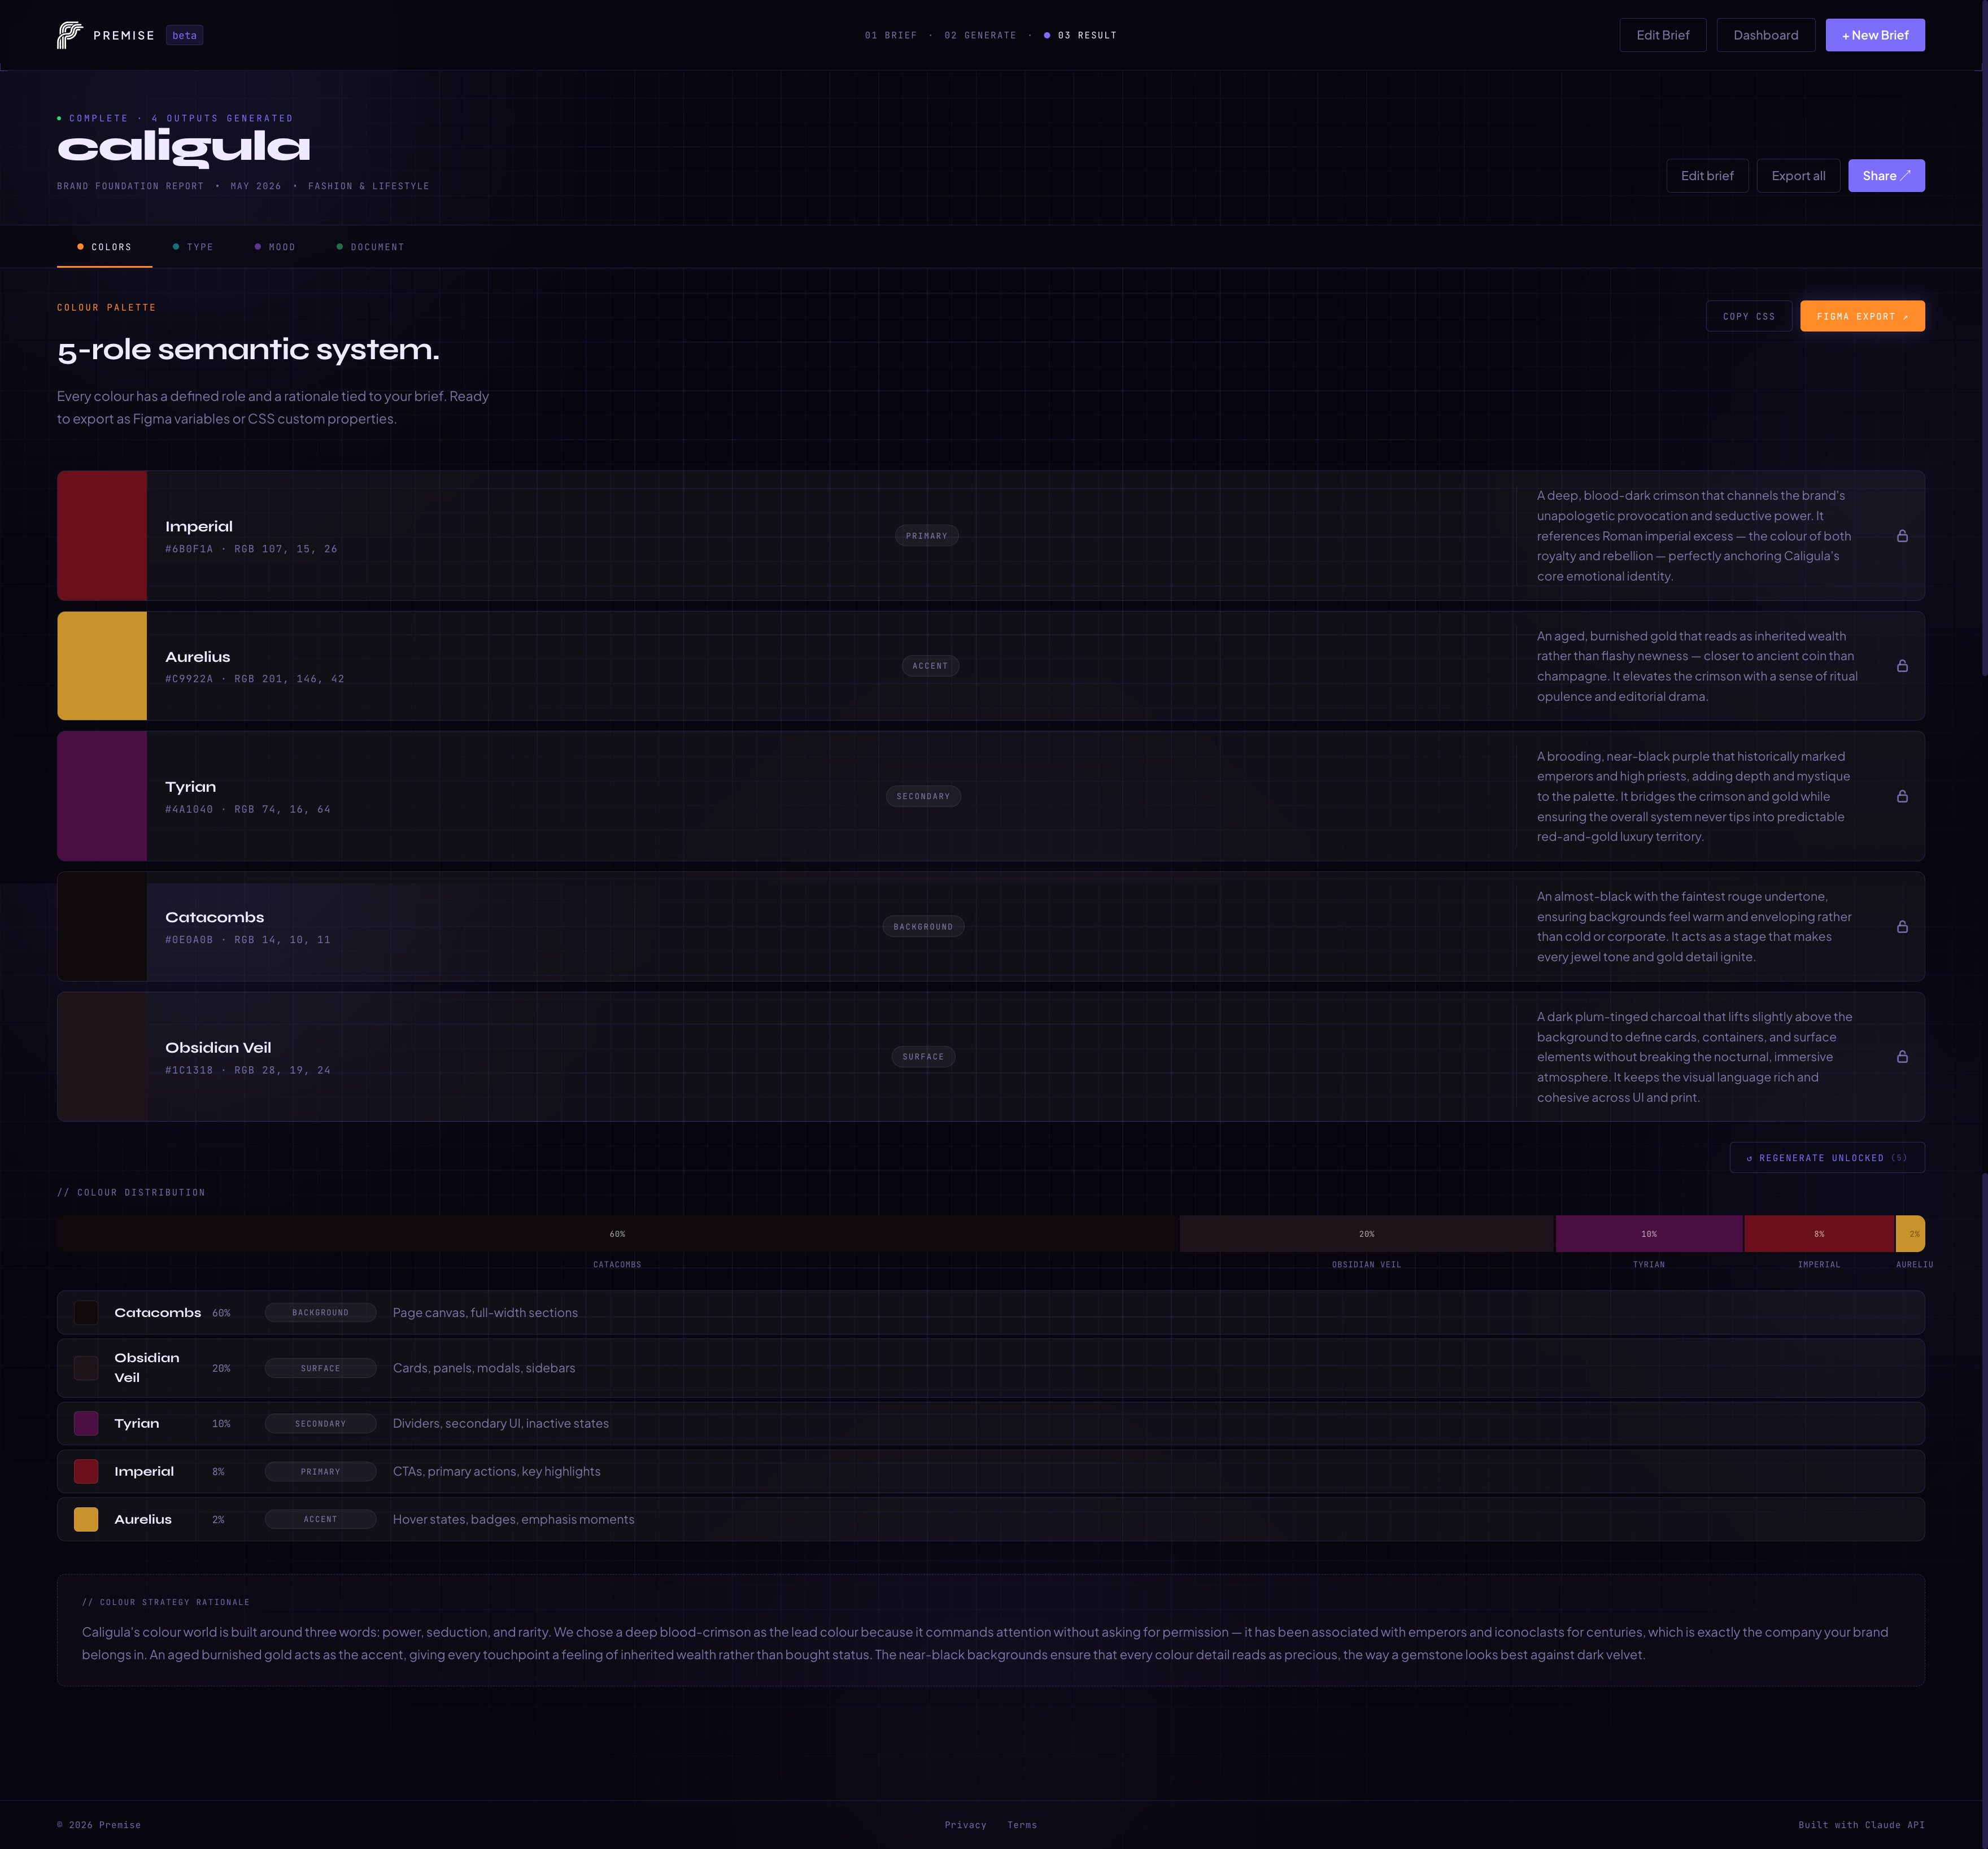This screenshot has height=1849, width=1988.
Task: Toggle the lock on Aurelius colour
Action: coord(1902,666)
